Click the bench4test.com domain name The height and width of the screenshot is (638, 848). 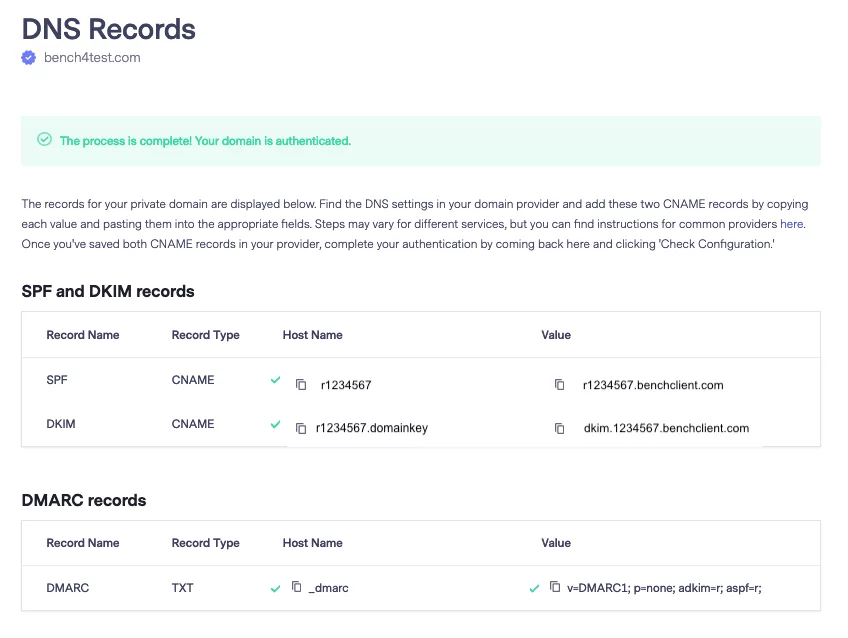click(92, 58)
